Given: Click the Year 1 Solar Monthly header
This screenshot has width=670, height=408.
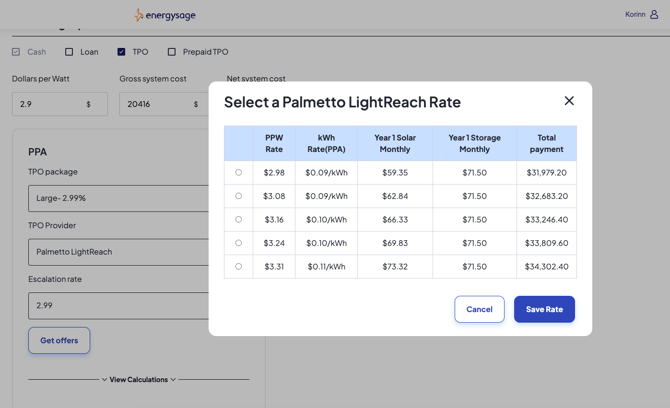Looking at the screenshot, I should pos(395,144).
